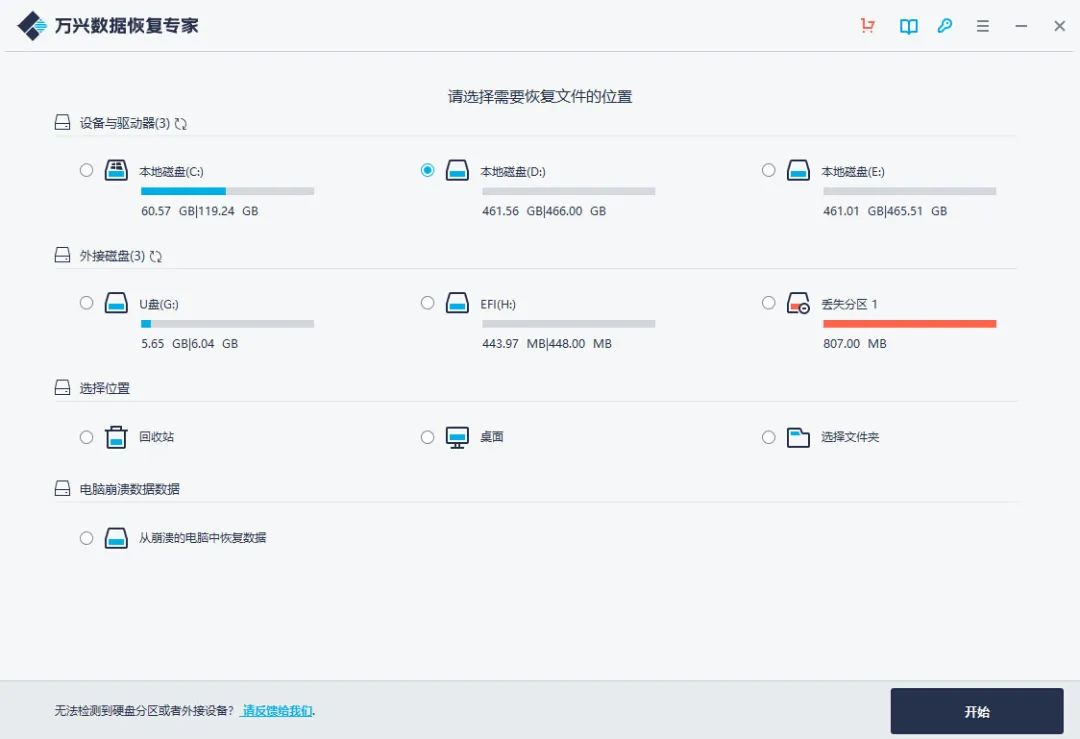Viewport: 1080px width, 739px height.
Task: Open the hamburger menu
Action: 983,26
